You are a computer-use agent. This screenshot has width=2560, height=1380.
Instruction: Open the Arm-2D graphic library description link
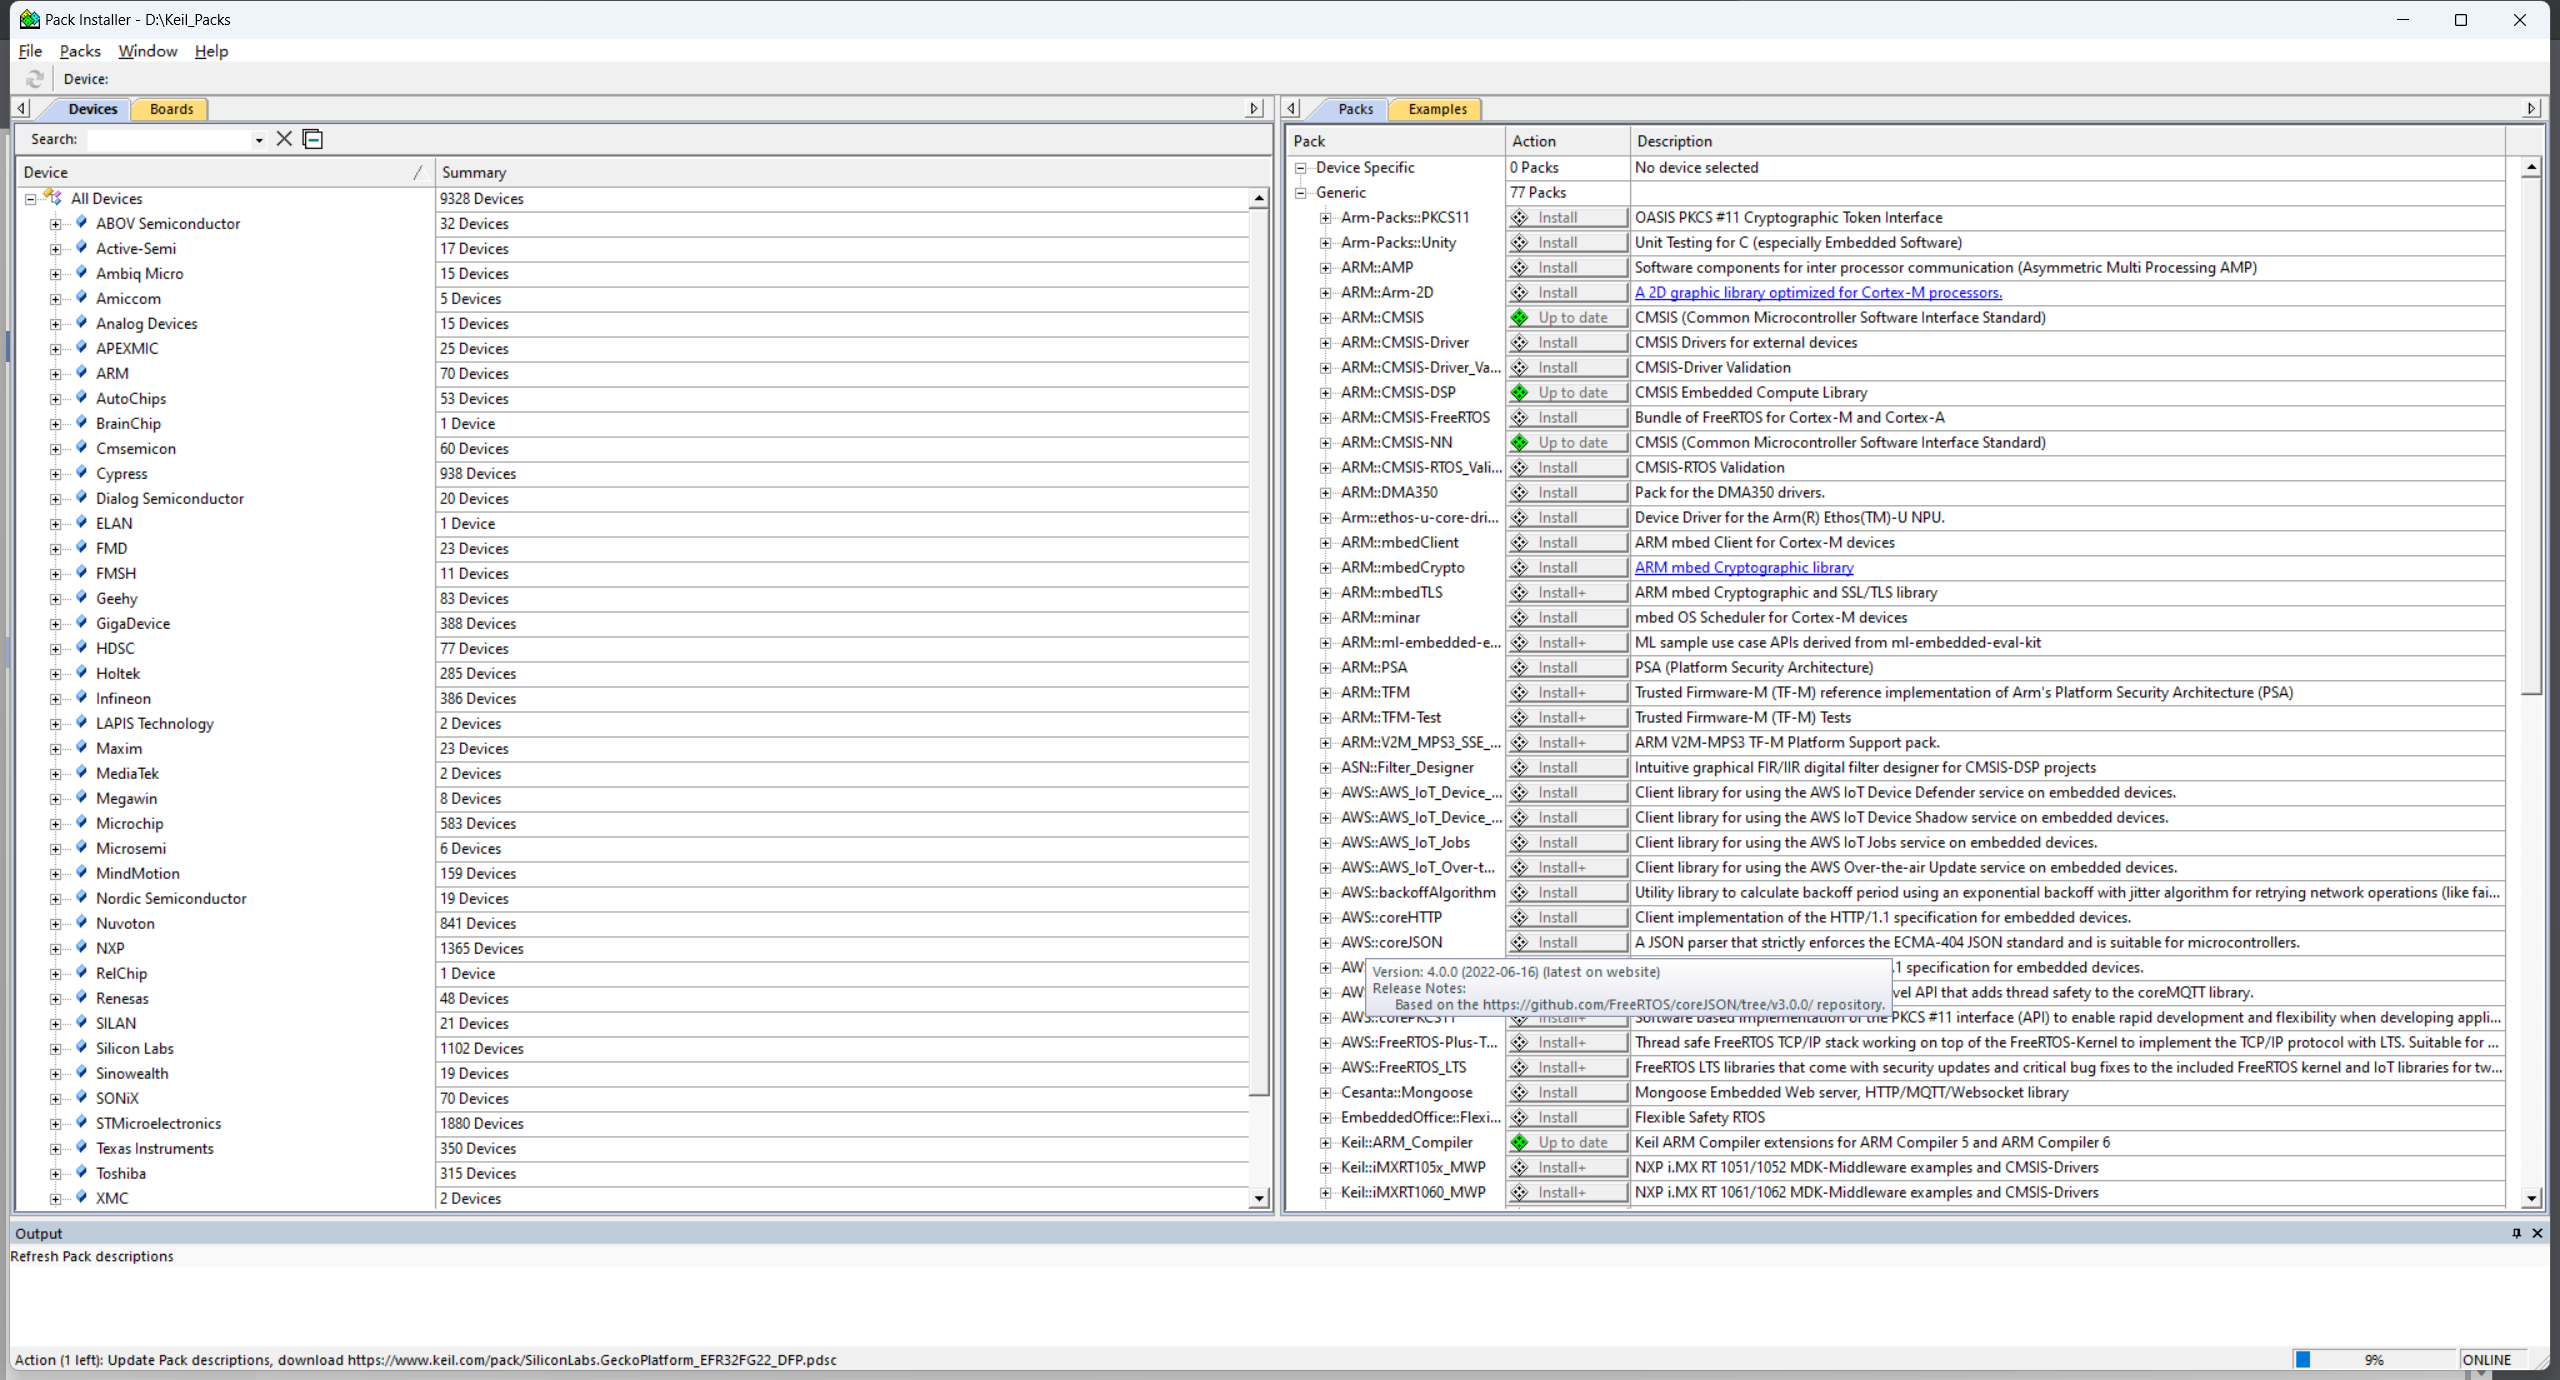tap(1818, 293)
